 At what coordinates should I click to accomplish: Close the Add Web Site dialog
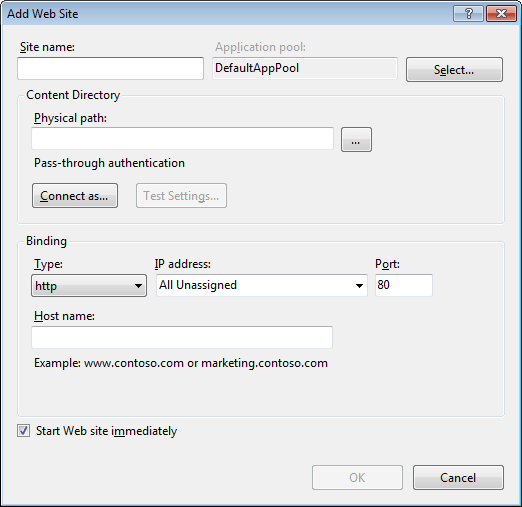[501, 14]
